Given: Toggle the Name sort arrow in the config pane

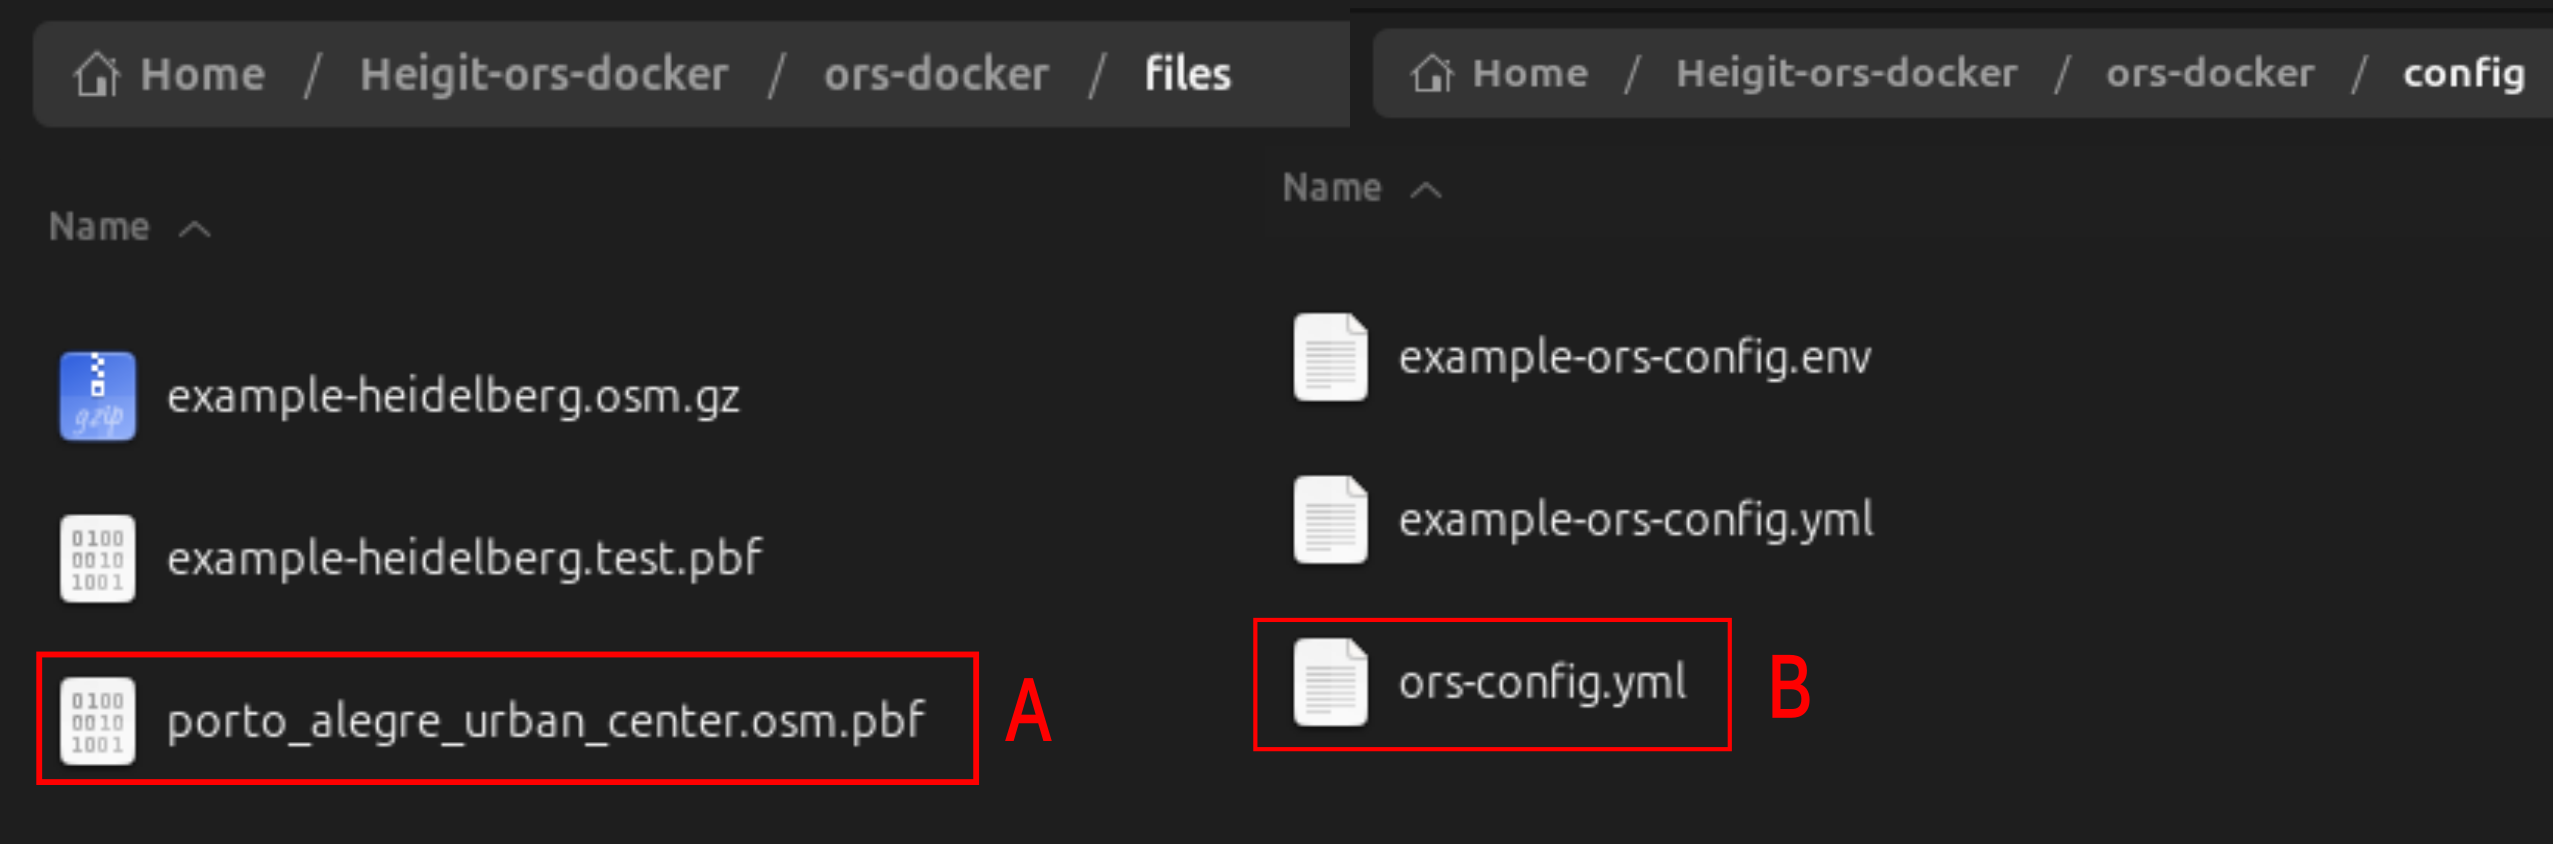Looking at the screenshot, I should 1426,190.
